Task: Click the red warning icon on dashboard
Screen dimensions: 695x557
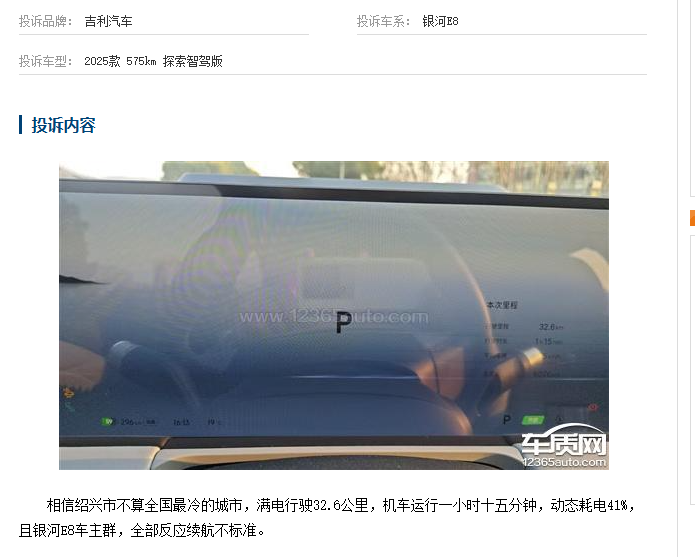Action: tap(593, 407)
